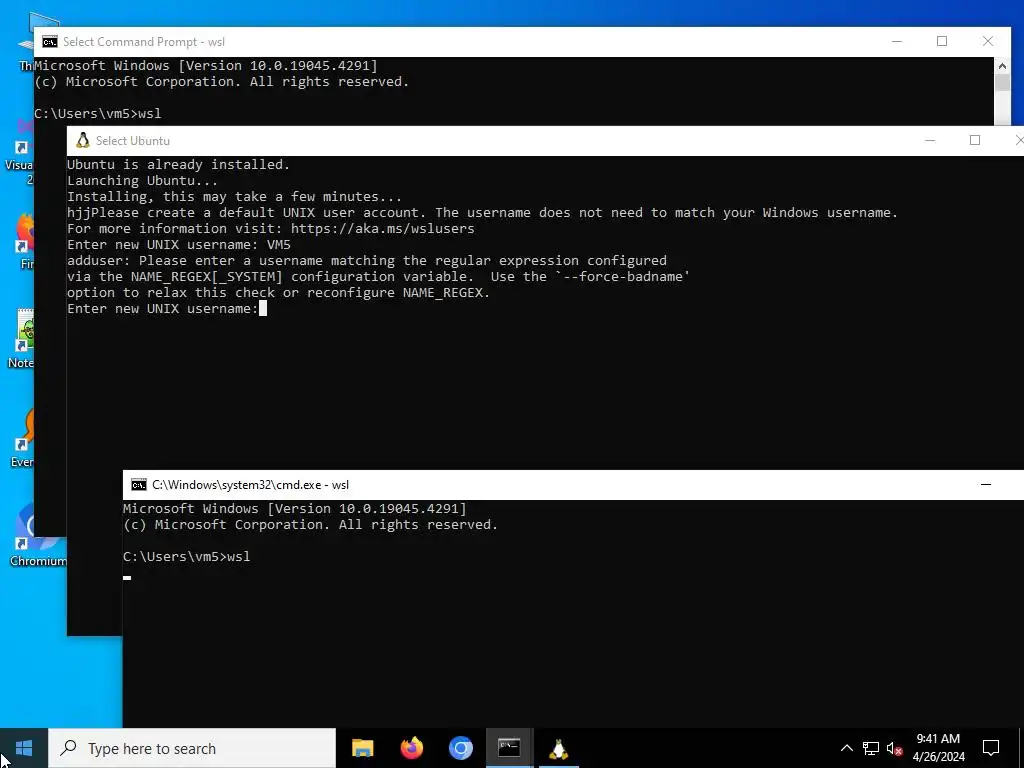This screenshot has width=1024, height=768.
Task: Click the NAME_REGEX[_SYSTEM] configuration text
Action: click(x=206, y=276)
